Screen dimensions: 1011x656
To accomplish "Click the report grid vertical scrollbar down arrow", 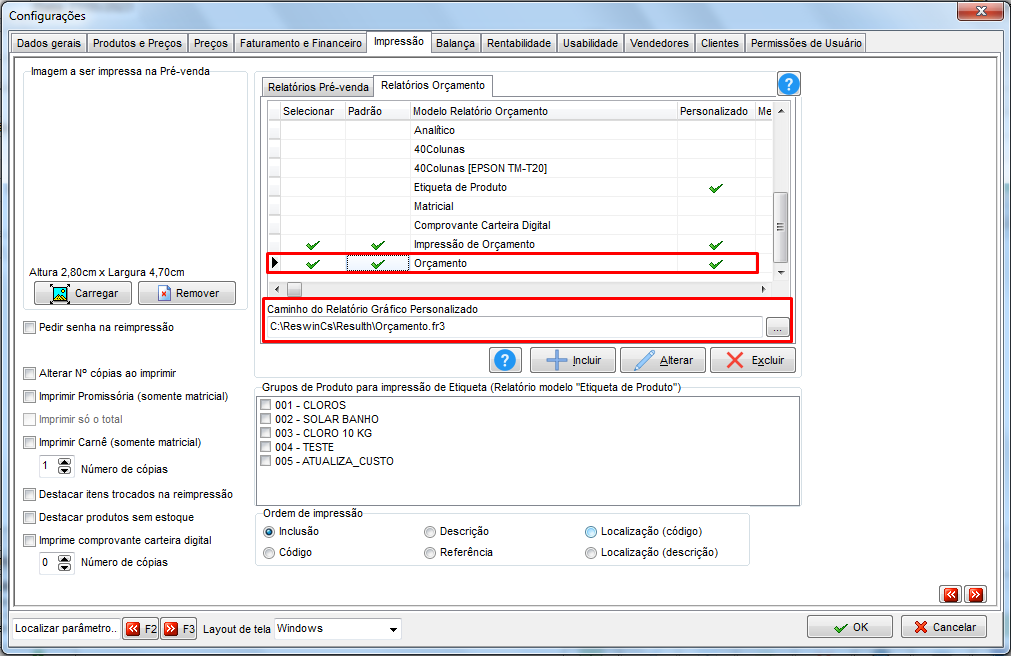I will click(781, 273).
